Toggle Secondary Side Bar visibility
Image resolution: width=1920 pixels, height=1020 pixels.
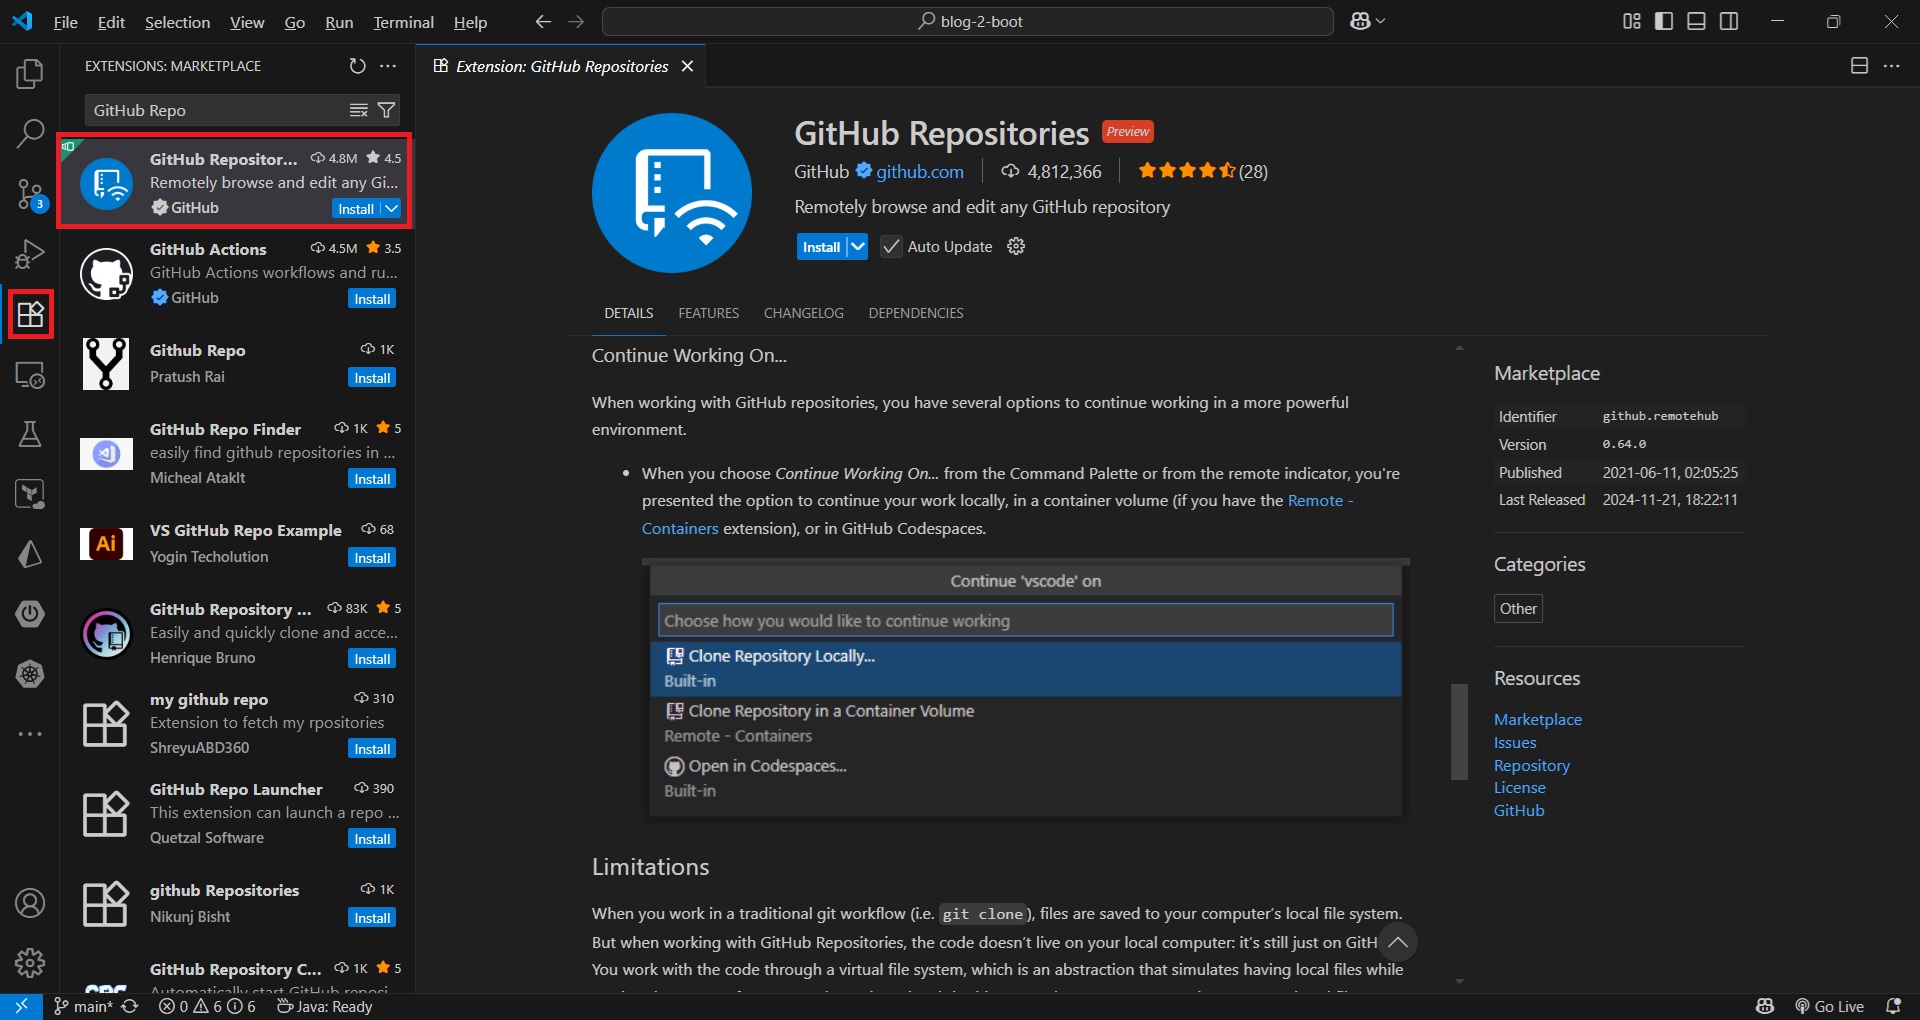click(1728, 21)
